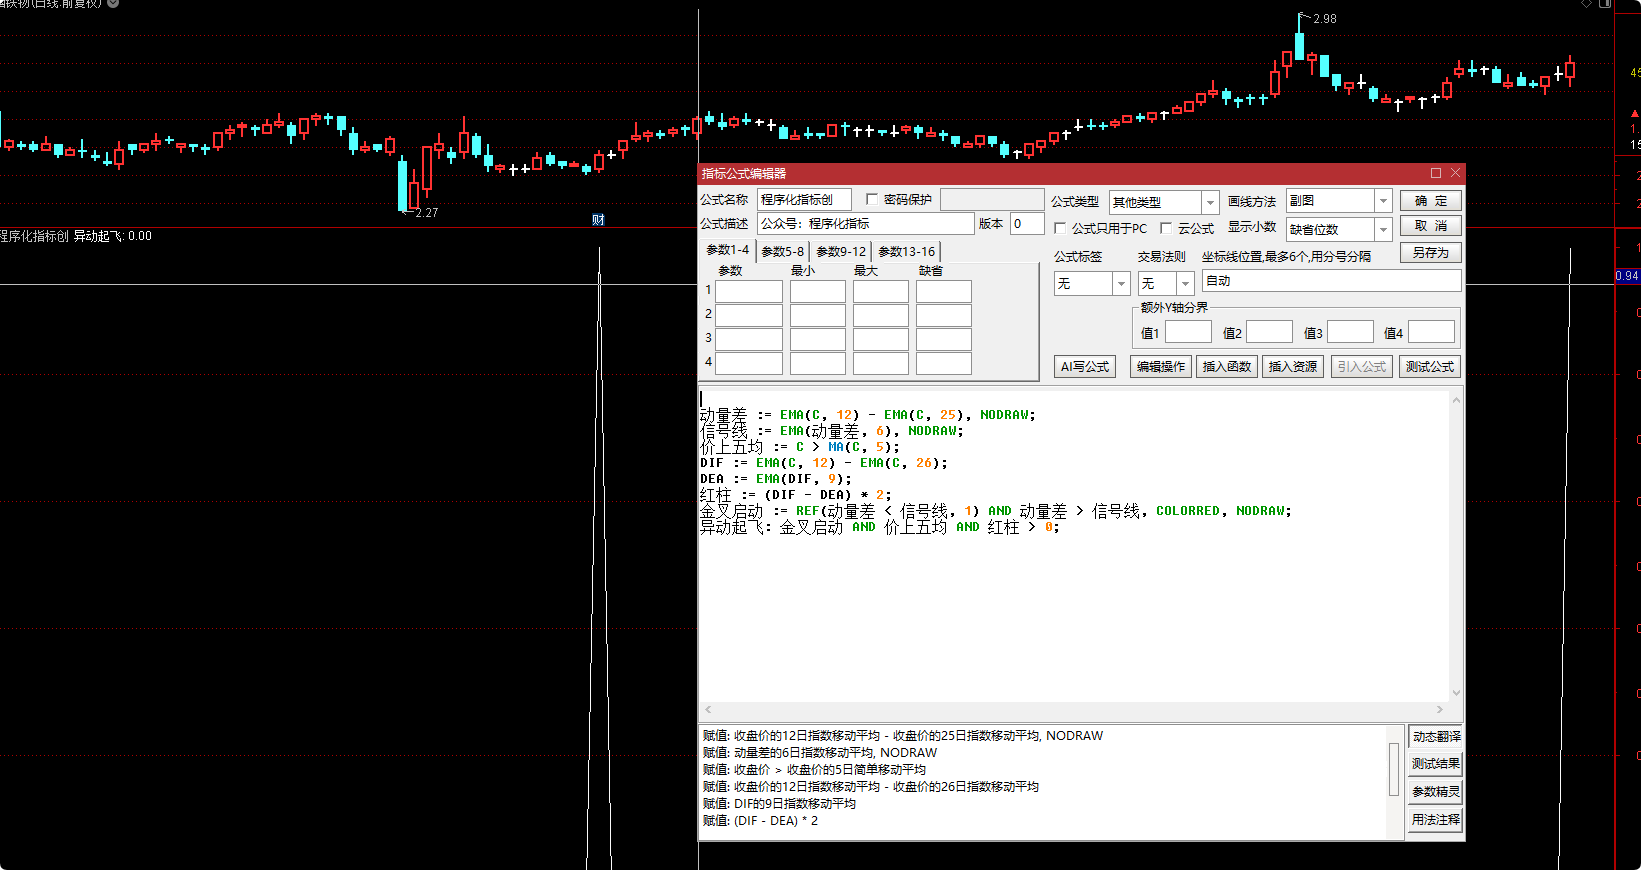The image size is (1641, 870).
Task: Click the AI写公式 button
Action: pyautogui.click(x=1085, y=367)
